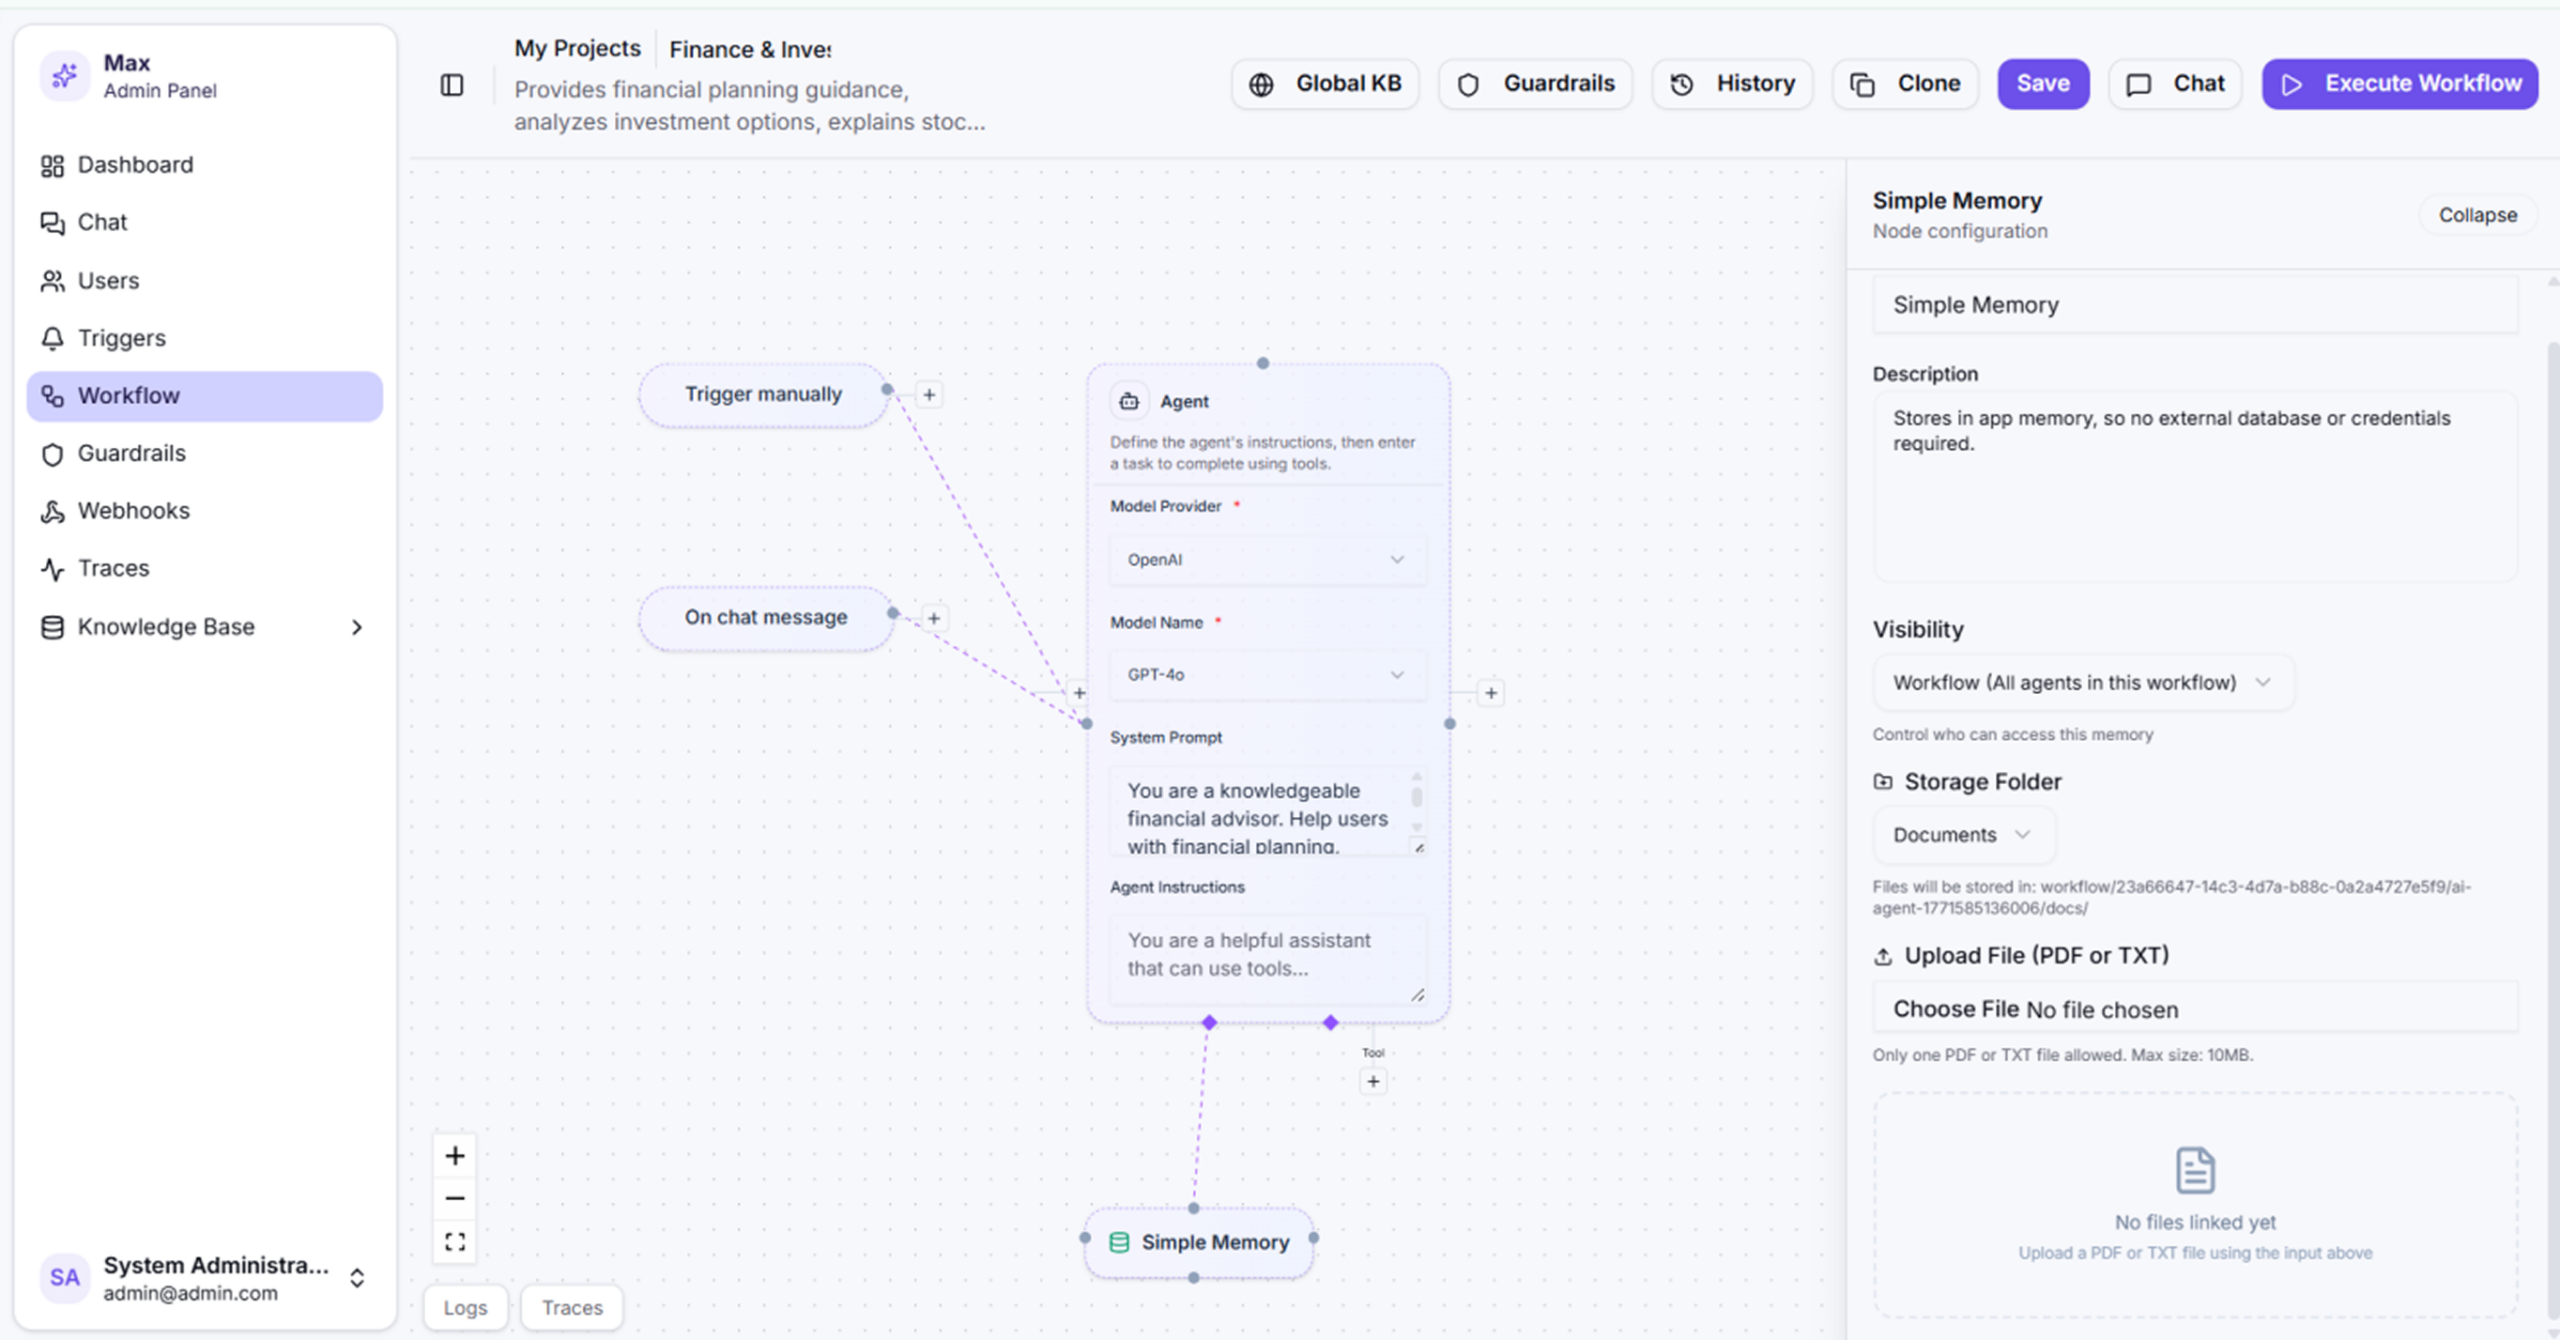Toggle the sidebar panel icon

click(452, 85)
